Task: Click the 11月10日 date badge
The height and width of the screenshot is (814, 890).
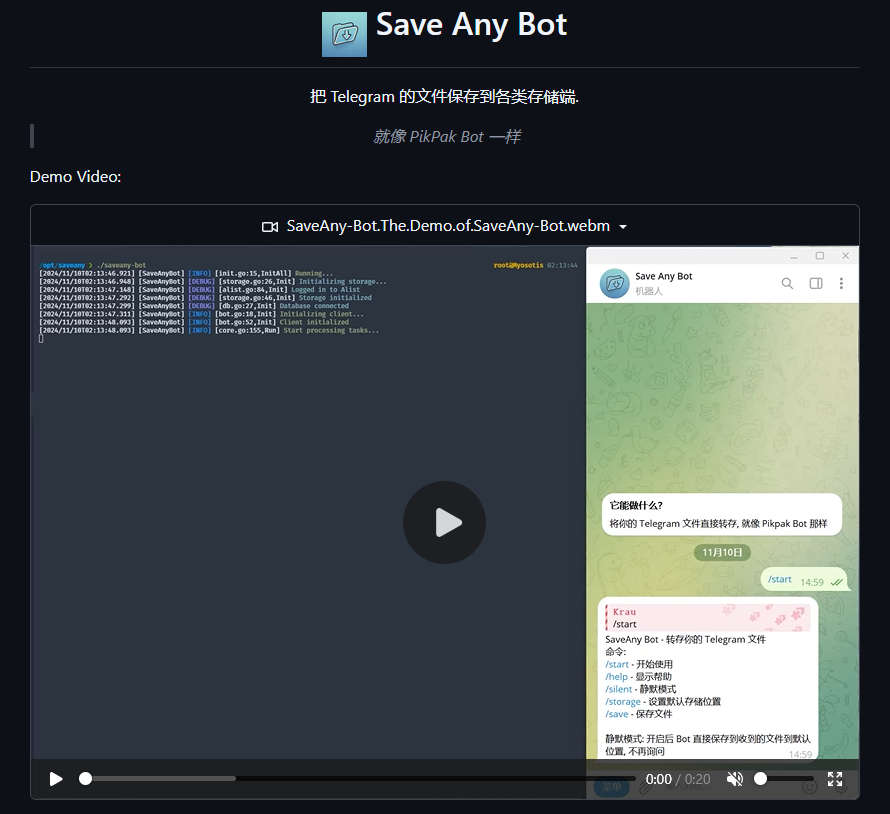Action: (722, 552)
